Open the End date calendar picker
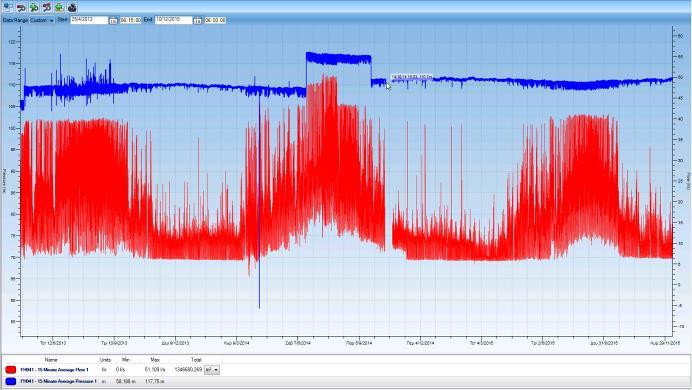This screenshot has height=390, width=692. click(x=197, y=20)
